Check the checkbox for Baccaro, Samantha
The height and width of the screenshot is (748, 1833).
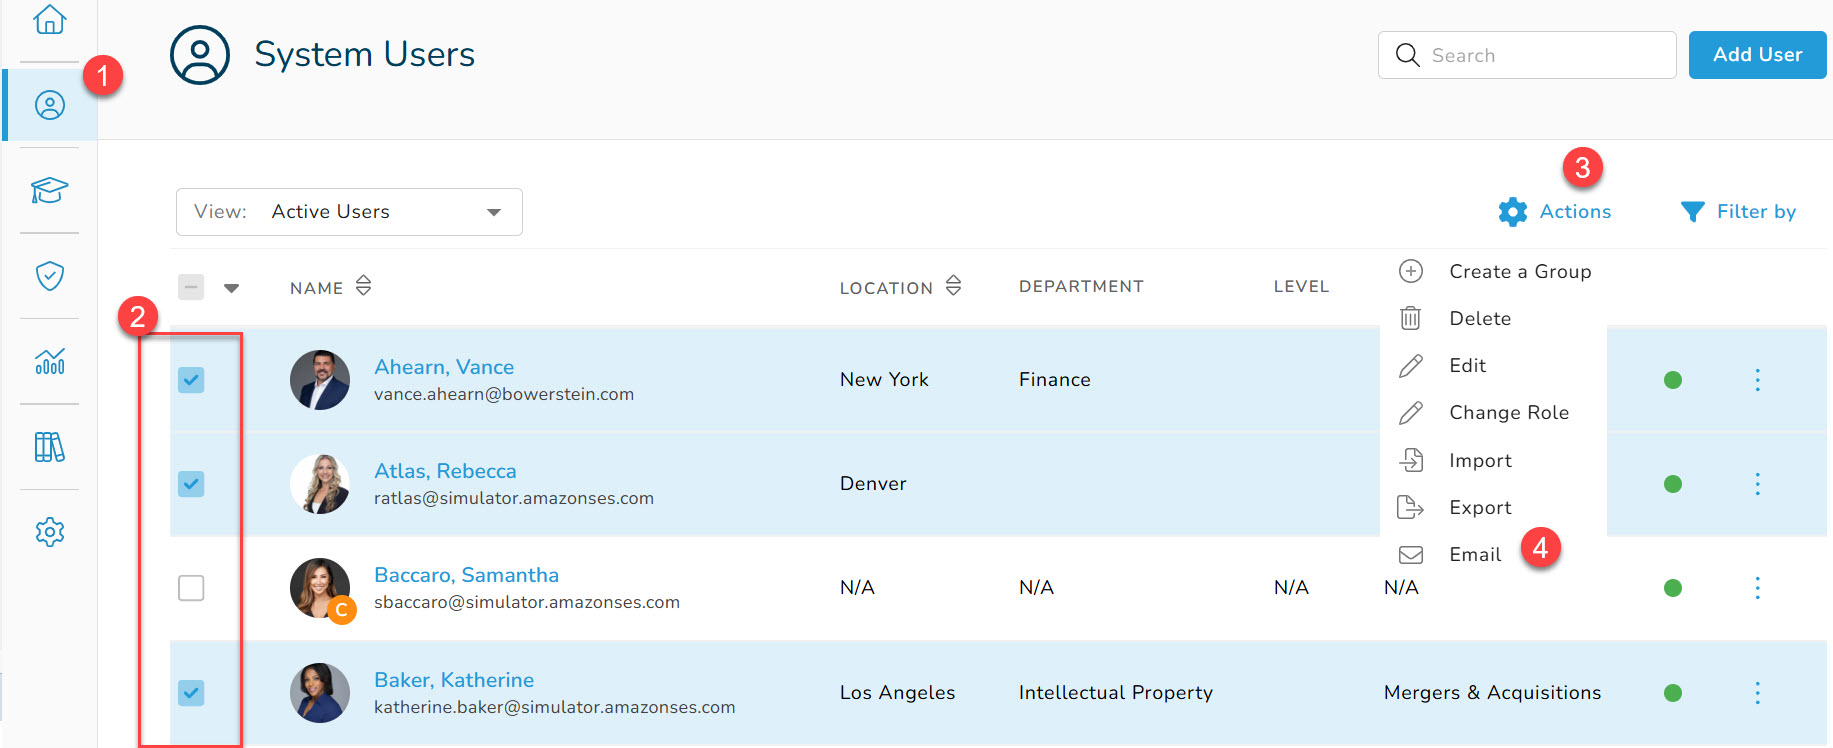click(191, 588)
